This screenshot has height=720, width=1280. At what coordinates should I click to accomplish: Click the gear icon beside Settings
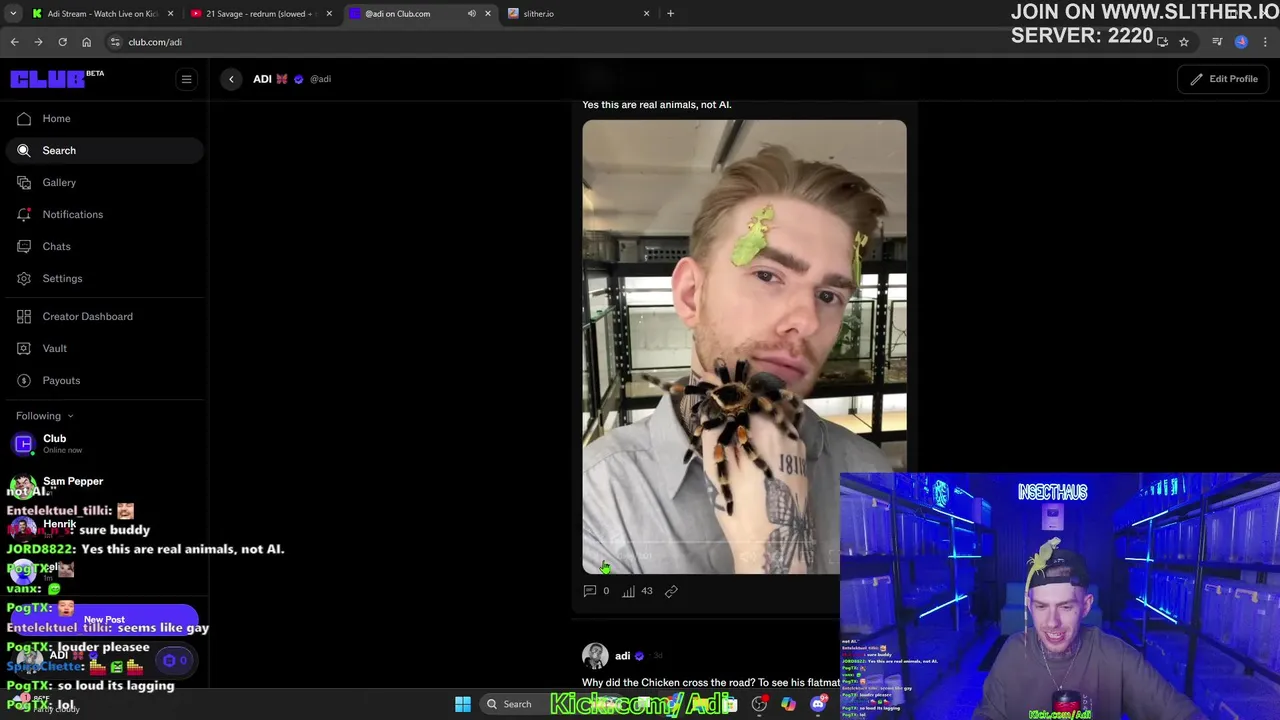point(24,278)
